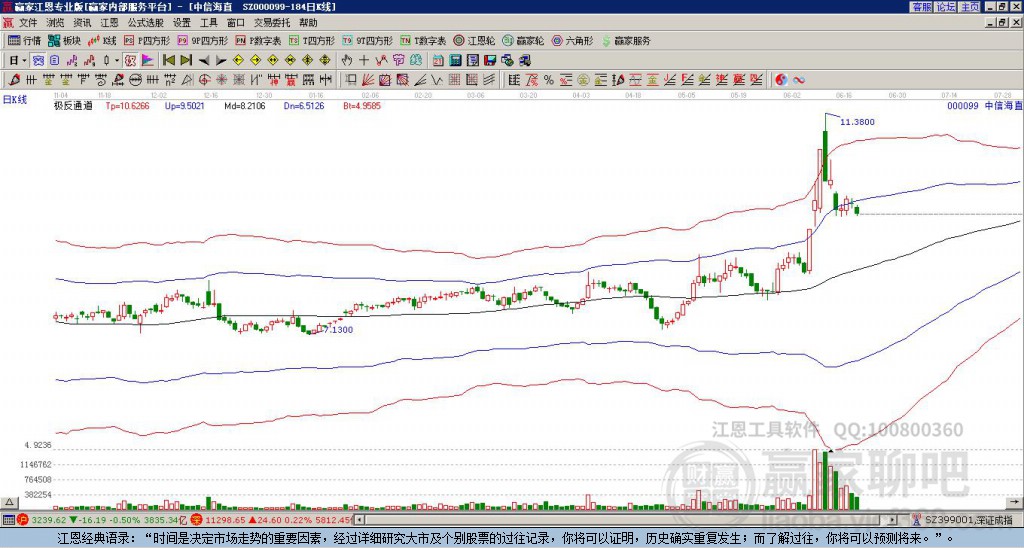
Task: Move chart right with black arrow
Action: [221, 60]
